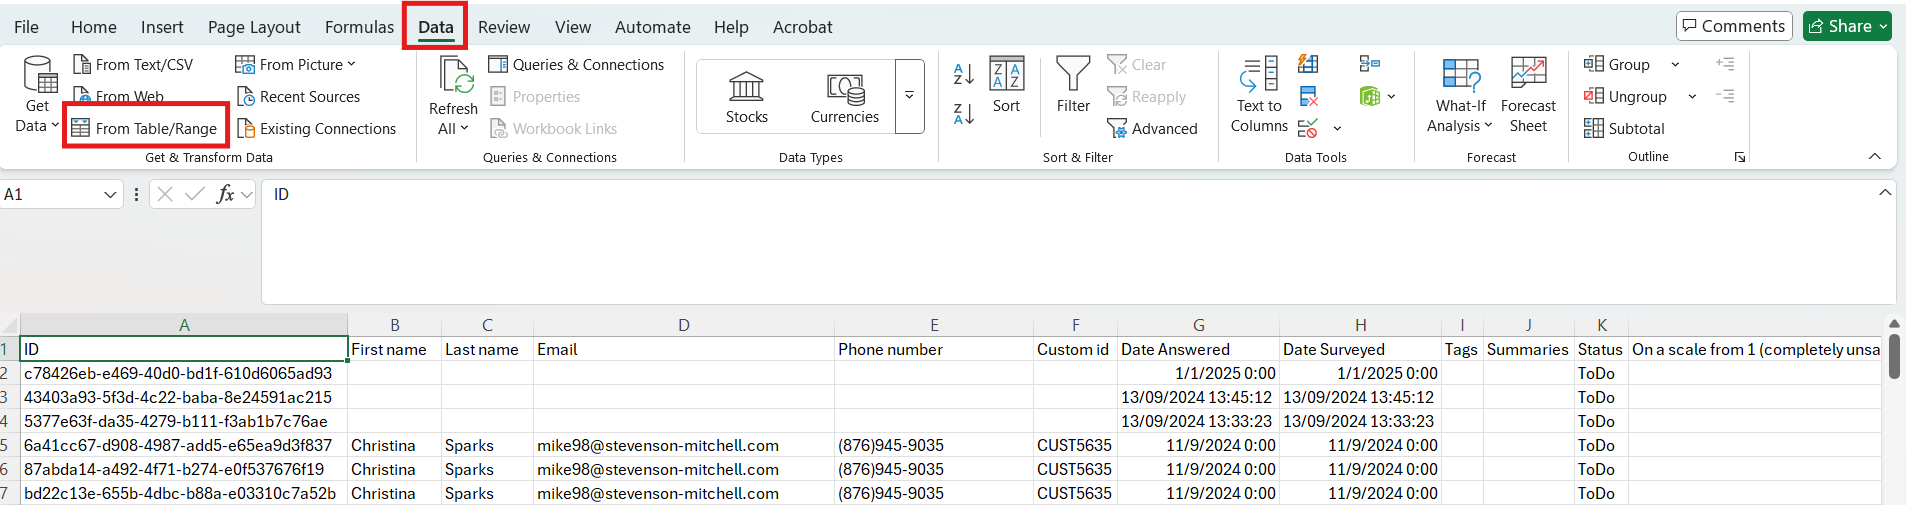Screen dimensions: 1906x505
Task: Click the Text to Columns tool
Action: point(1258,96)
